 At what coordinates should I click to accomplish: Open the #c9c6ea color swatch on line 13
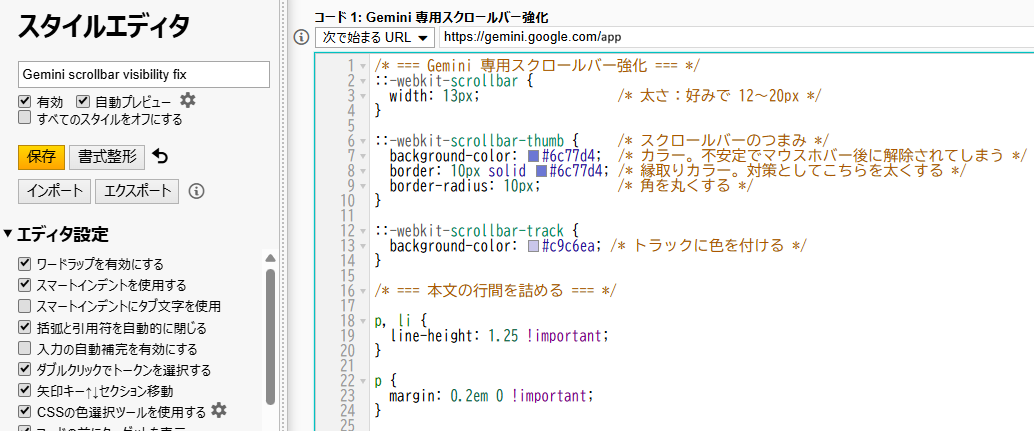533,246
